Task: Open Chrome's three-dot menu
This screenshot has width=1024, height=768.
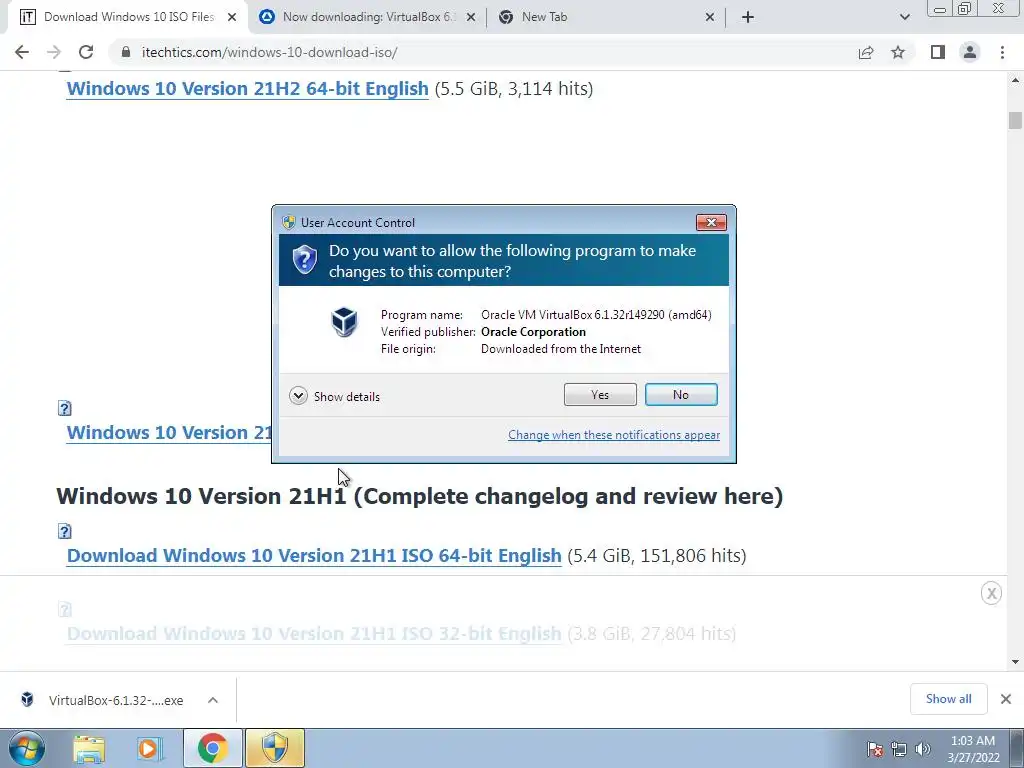Action: (1002, 52)
